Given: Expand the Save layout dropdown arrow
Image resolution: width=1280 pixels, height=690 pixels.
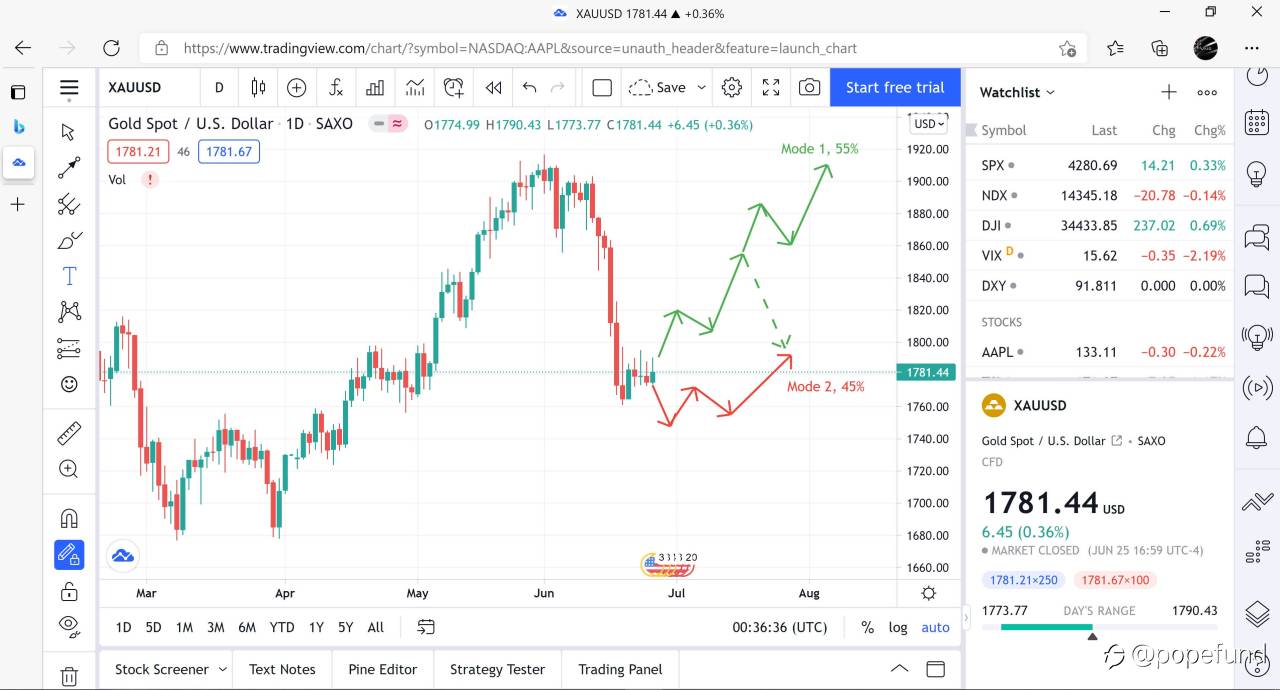Looking at the screenshot, I should pos(701,87).
